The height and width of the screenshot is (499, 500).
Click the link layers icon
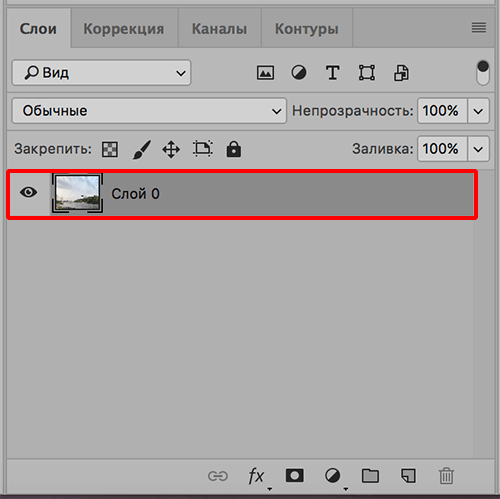(x=218, y=476)
